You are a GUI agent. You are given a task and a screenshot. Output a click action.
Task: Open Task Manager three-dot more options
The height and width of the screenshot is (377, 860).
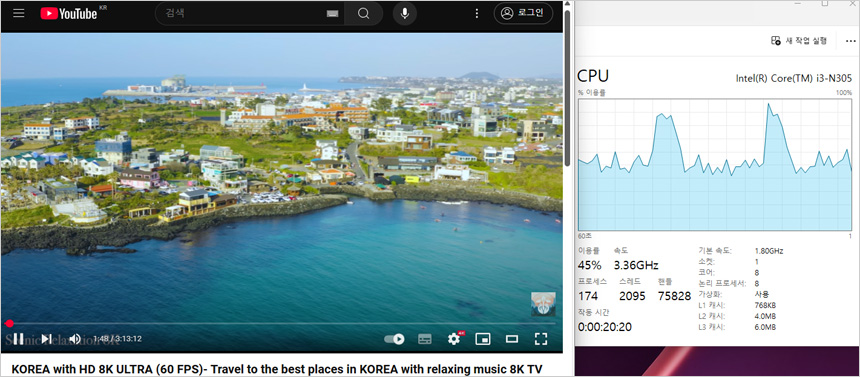click(851, 41)
